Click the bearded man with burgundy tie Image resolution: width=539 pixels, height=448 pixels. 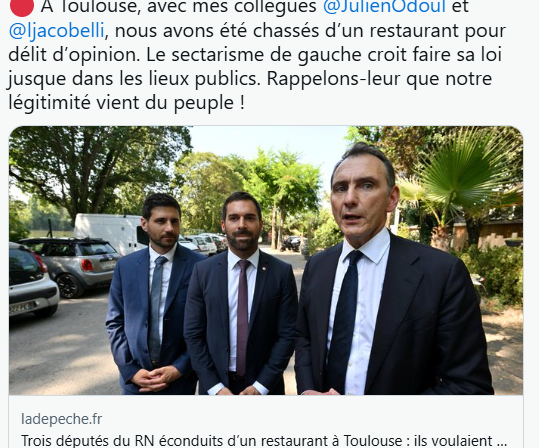[x=240, y=294]
